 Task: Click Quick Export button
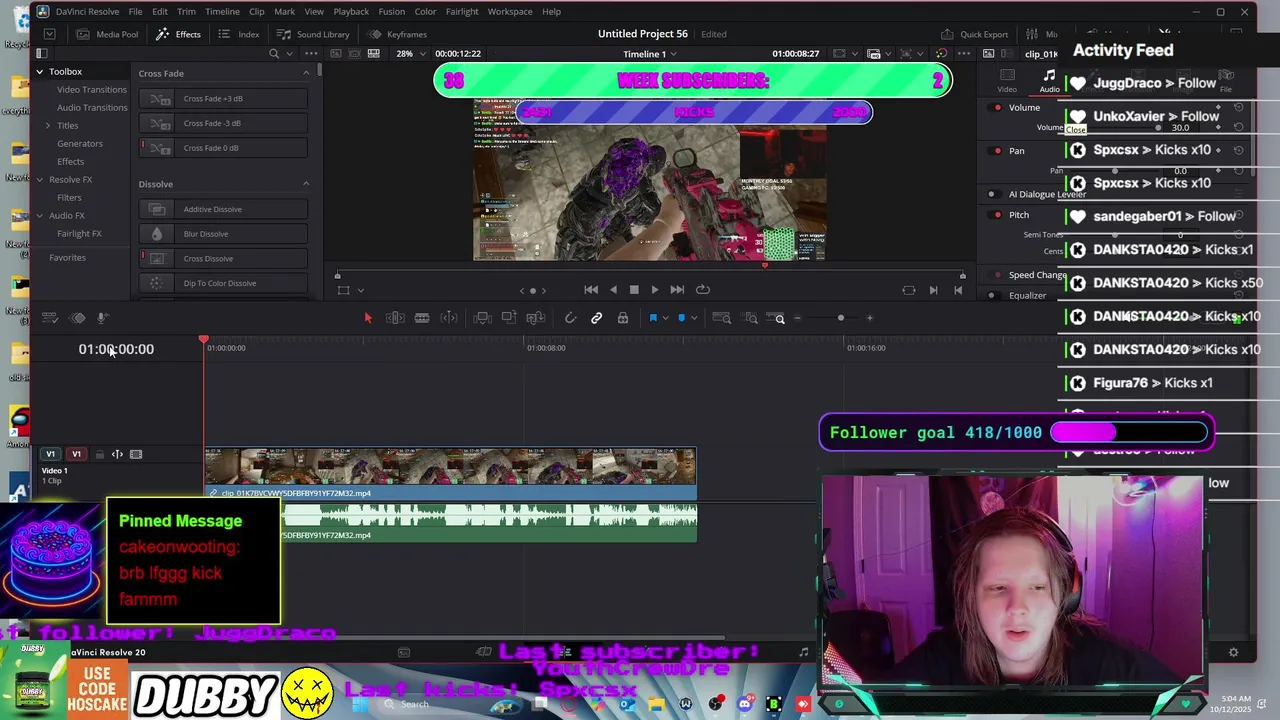point(976,34)
